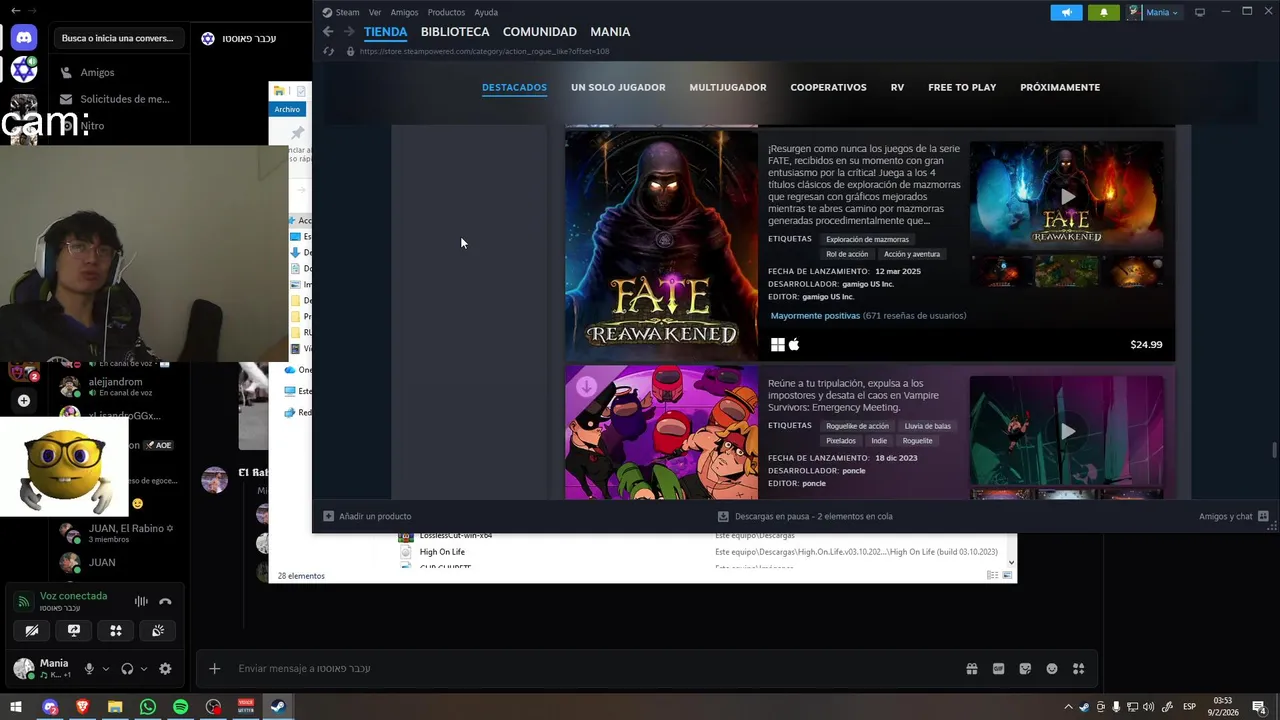Click the store URL address bar
1280x720 pixels.
coord(484,51)
